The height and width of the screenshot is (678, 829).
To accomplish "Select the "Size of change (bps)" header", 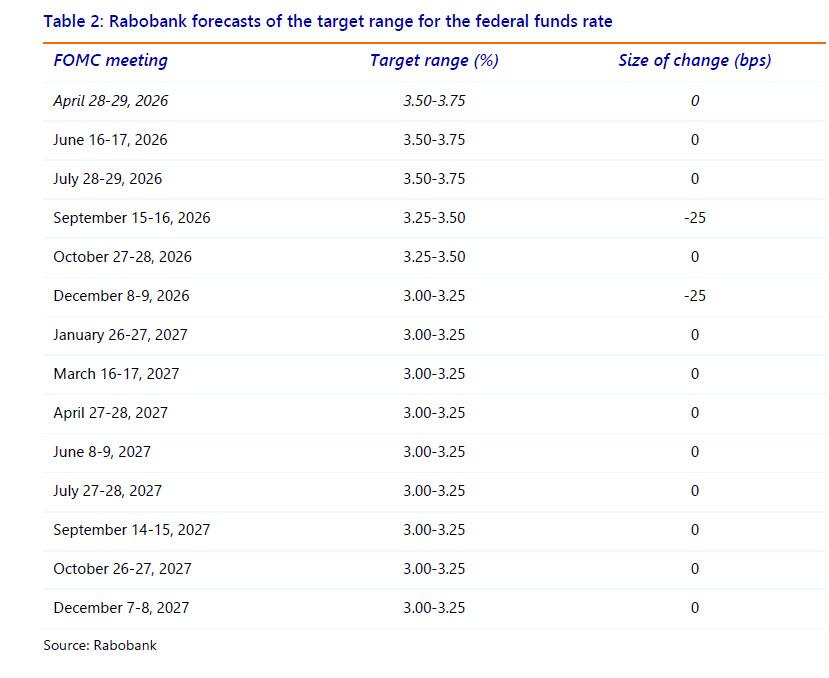I will 694,60.
